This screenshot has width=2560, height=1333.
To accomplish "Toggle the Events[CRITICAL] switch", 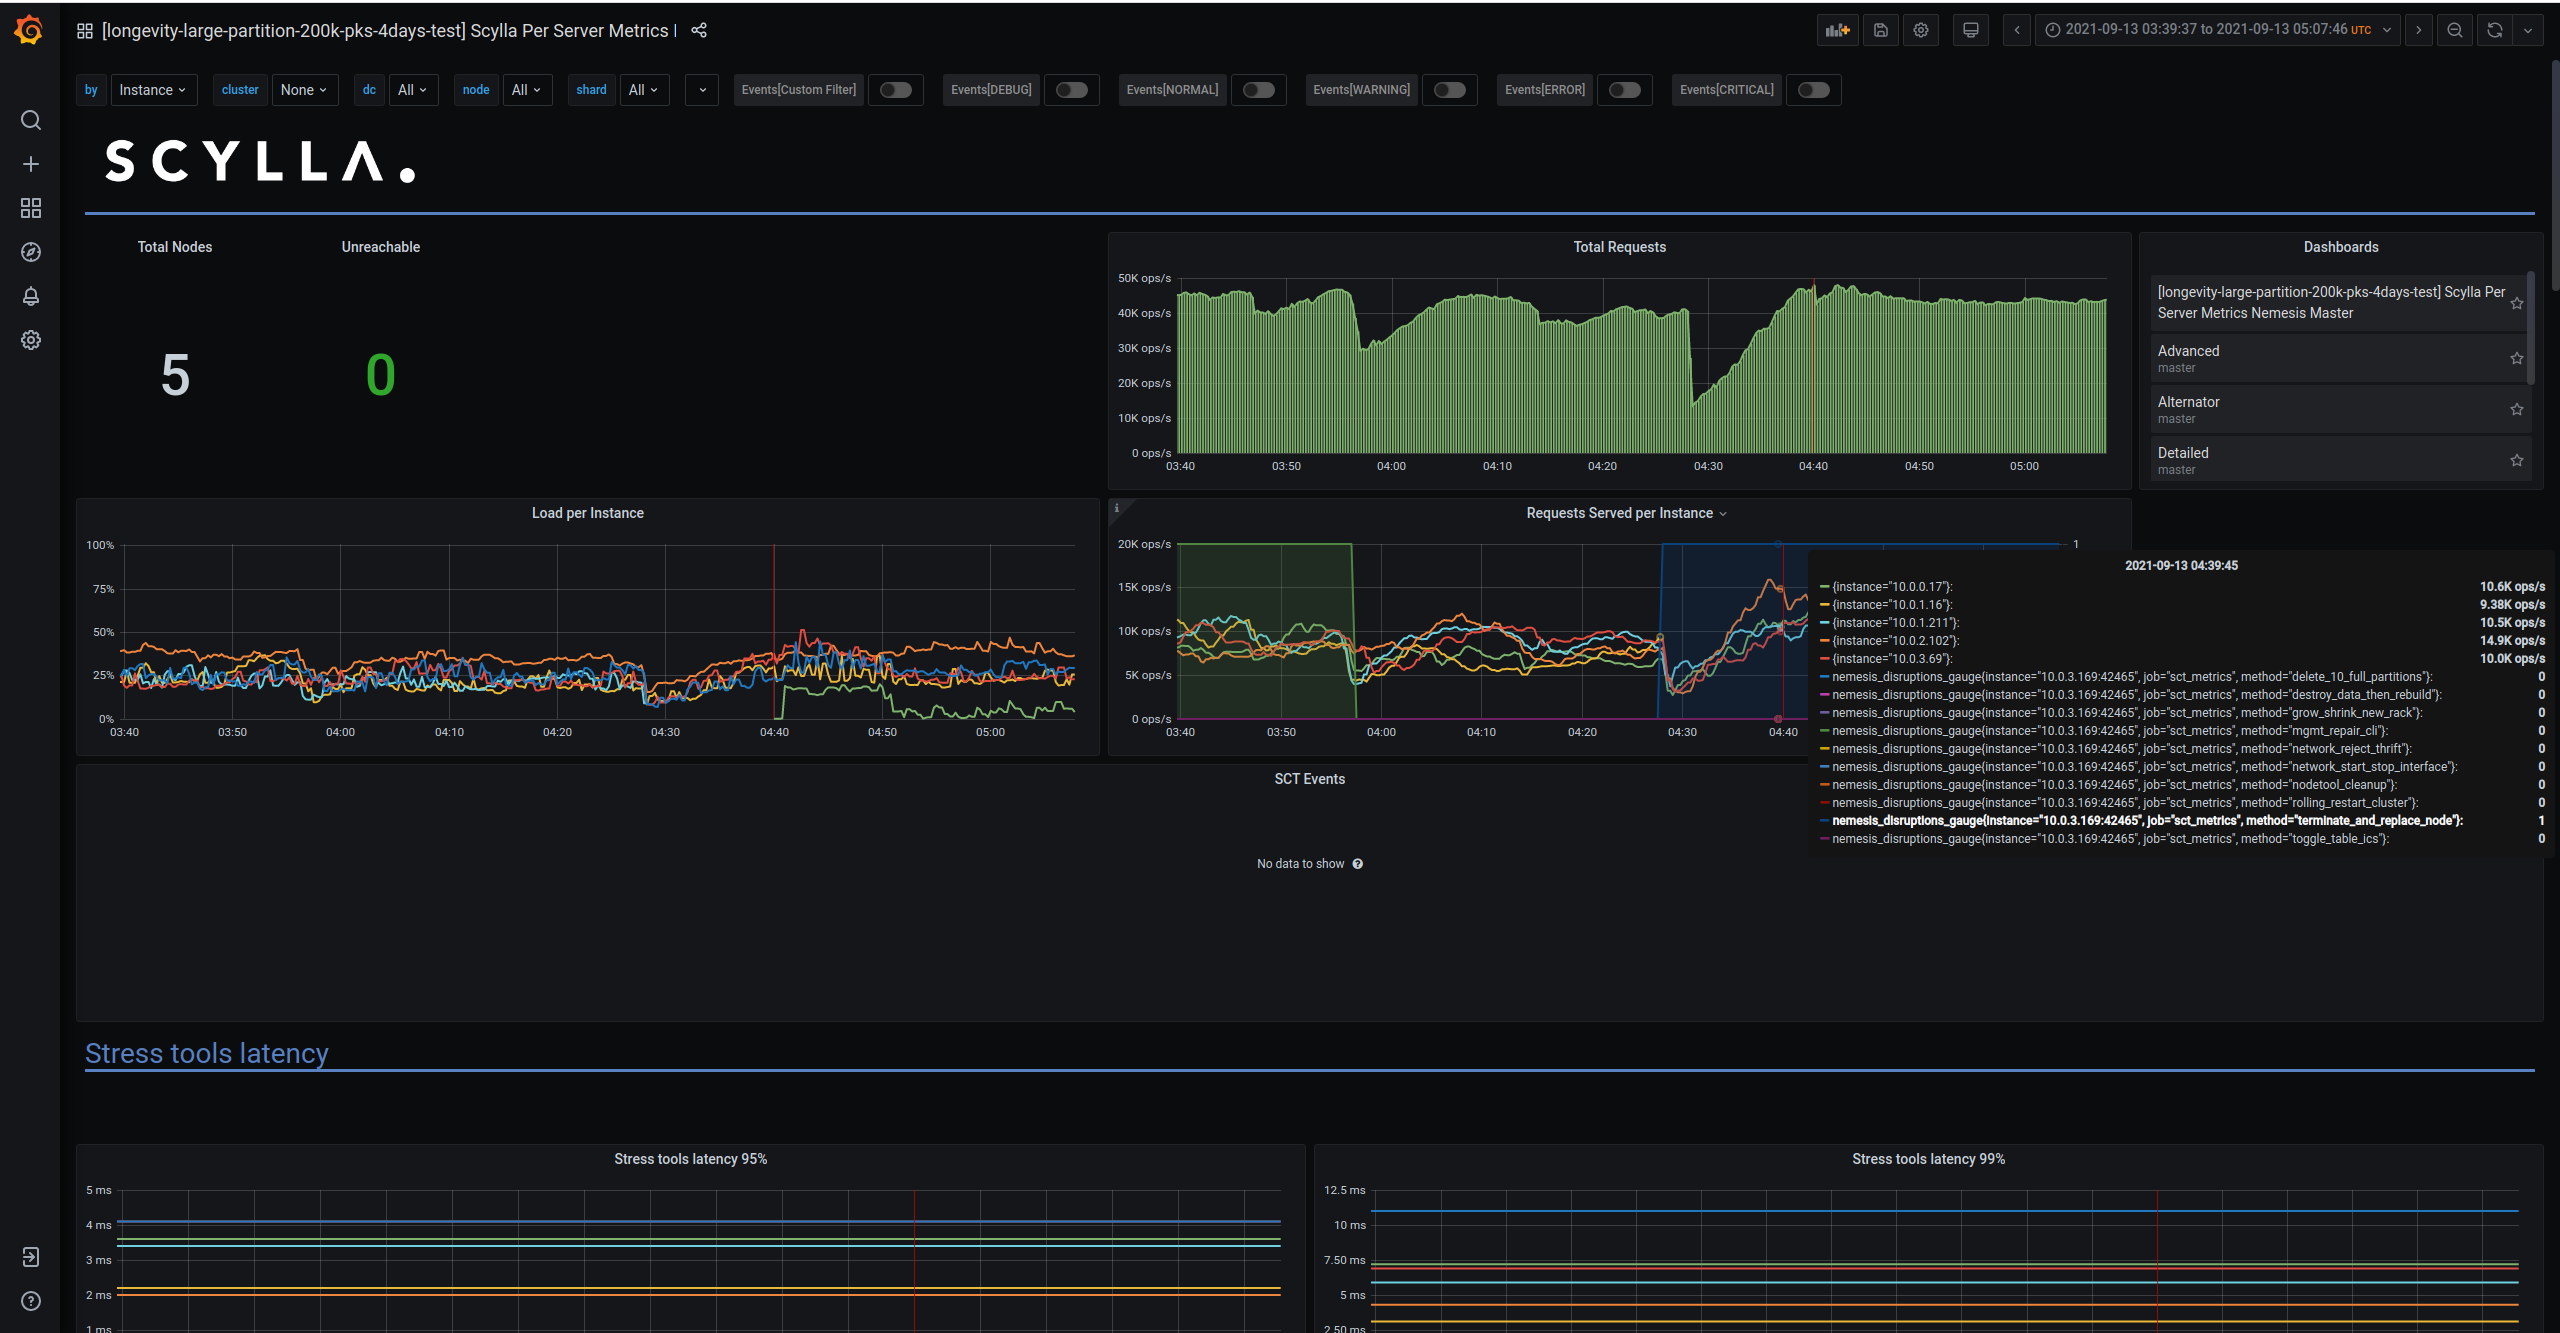I will [1814, 90].
